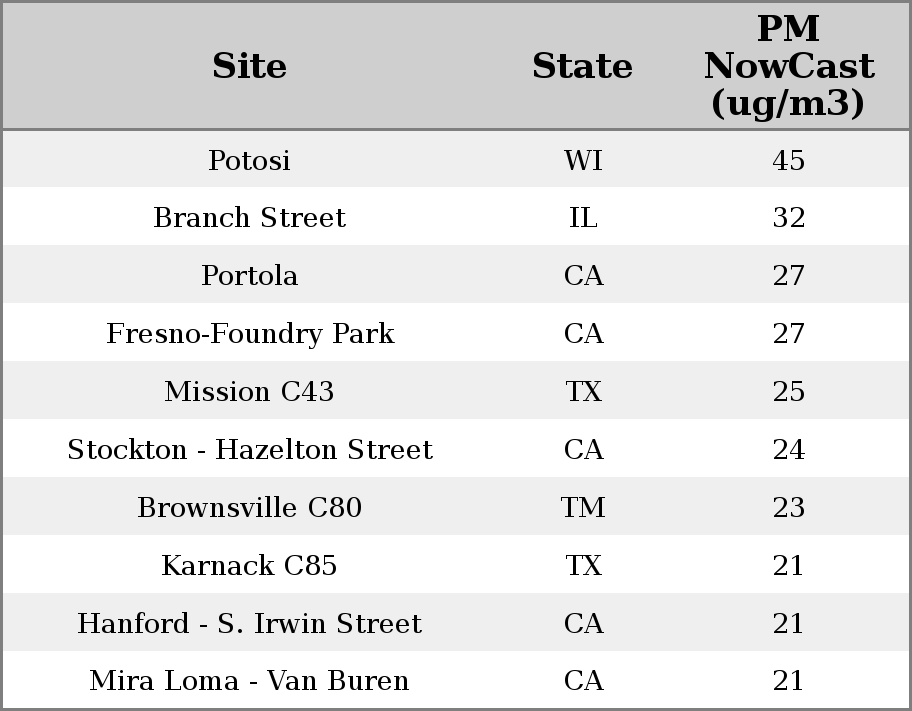Select the Branch Street site cell
This screenshot has height=711, width=912.
[x=249, y=218]
